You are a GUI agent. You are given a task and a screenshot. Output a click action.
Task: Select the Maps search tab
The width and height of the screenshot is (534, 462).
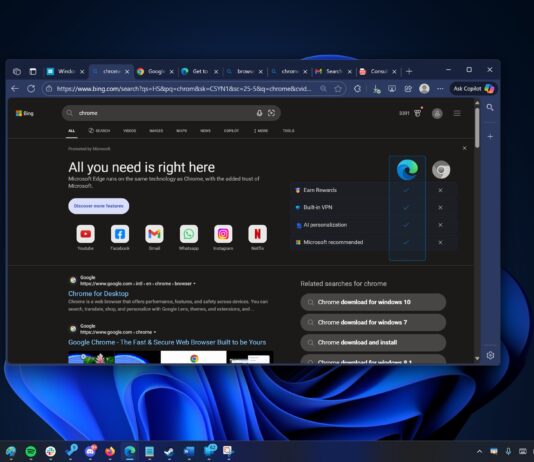[182, 131]
